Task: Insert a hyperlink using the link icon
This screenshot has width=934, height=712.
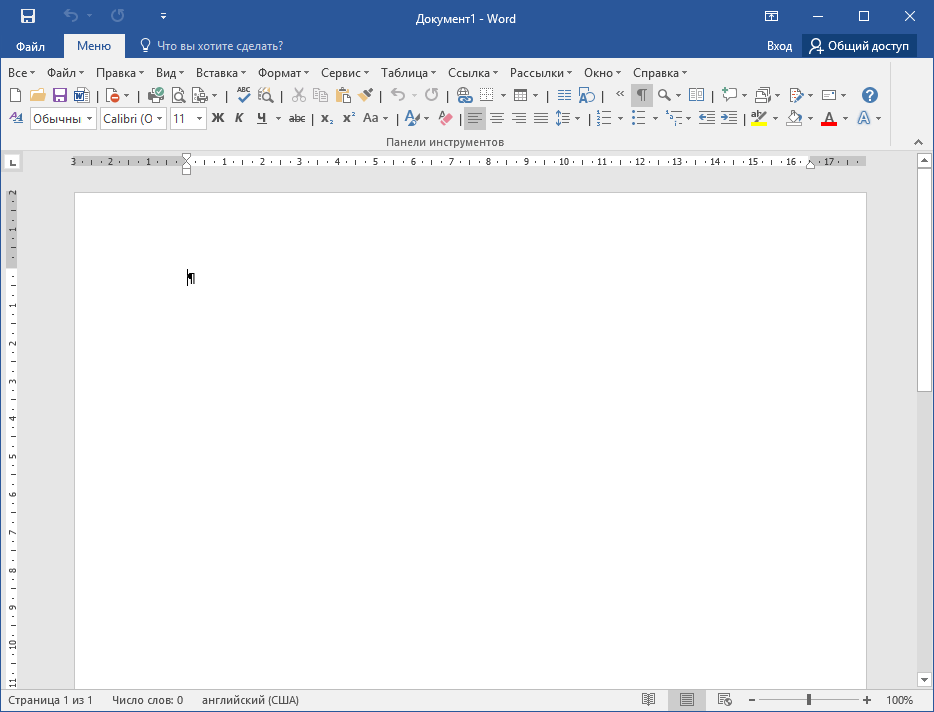Action: click(464, 95)
